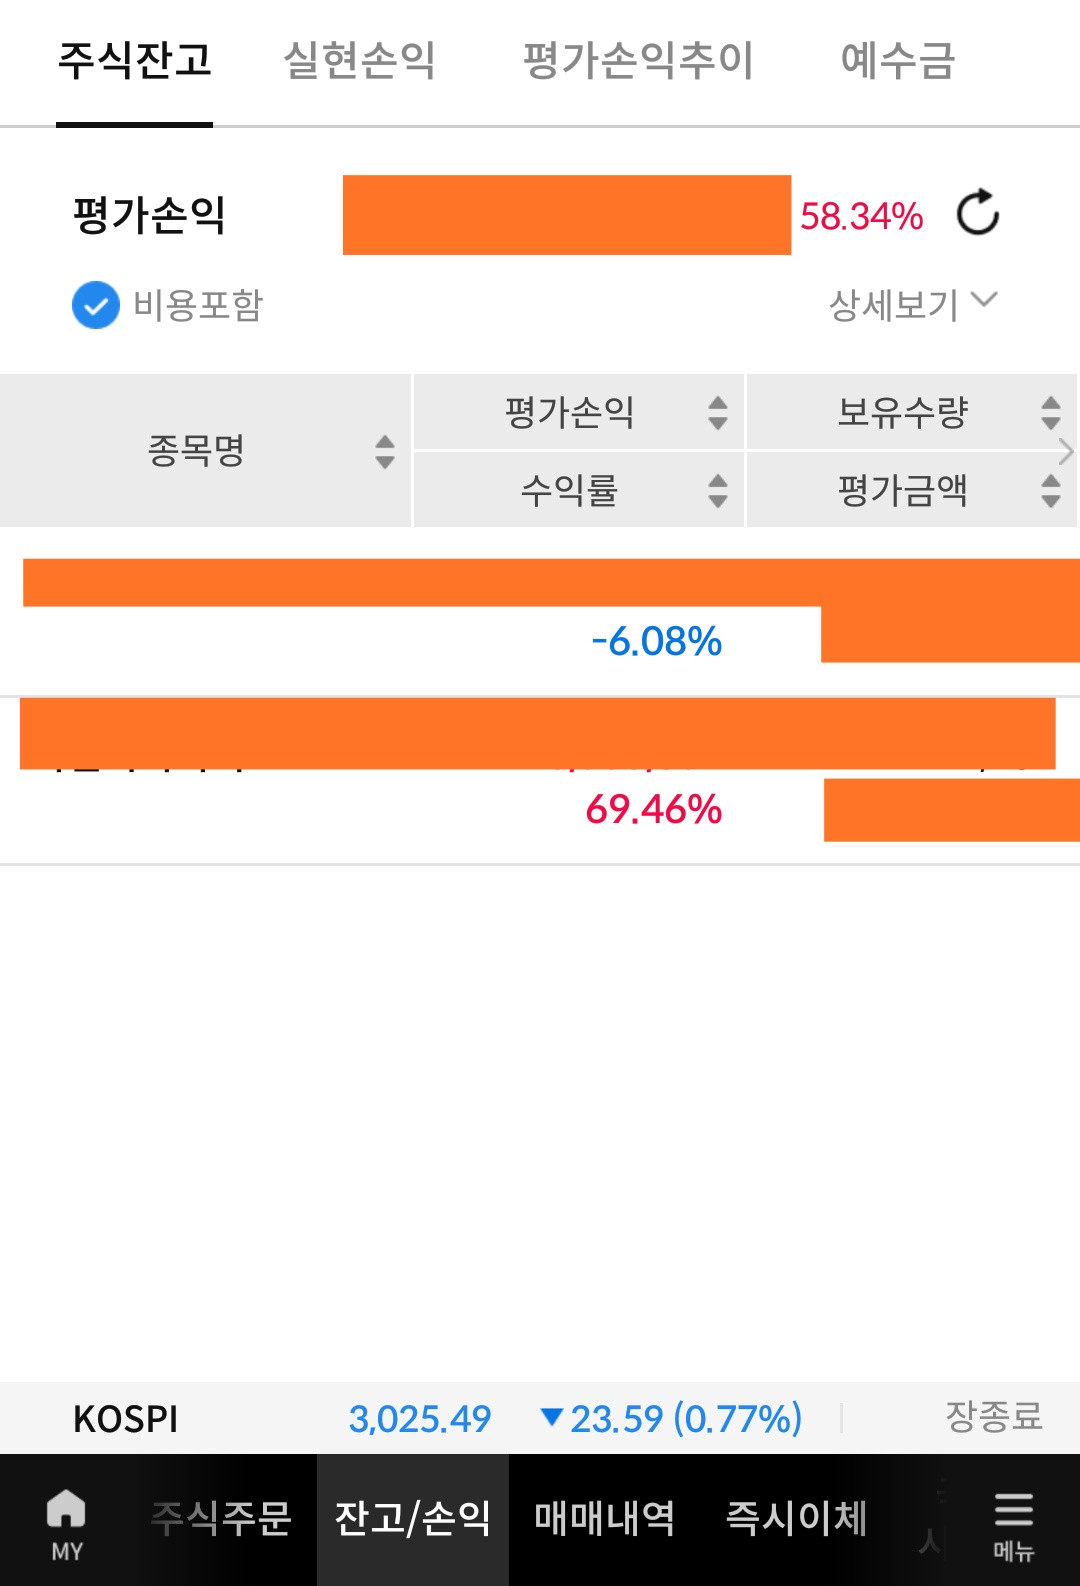The height and width of the screenshot is (1586, 1080).
Task: Tap the KOSPI index ticker bar
Action: (x=540, y=1418)
